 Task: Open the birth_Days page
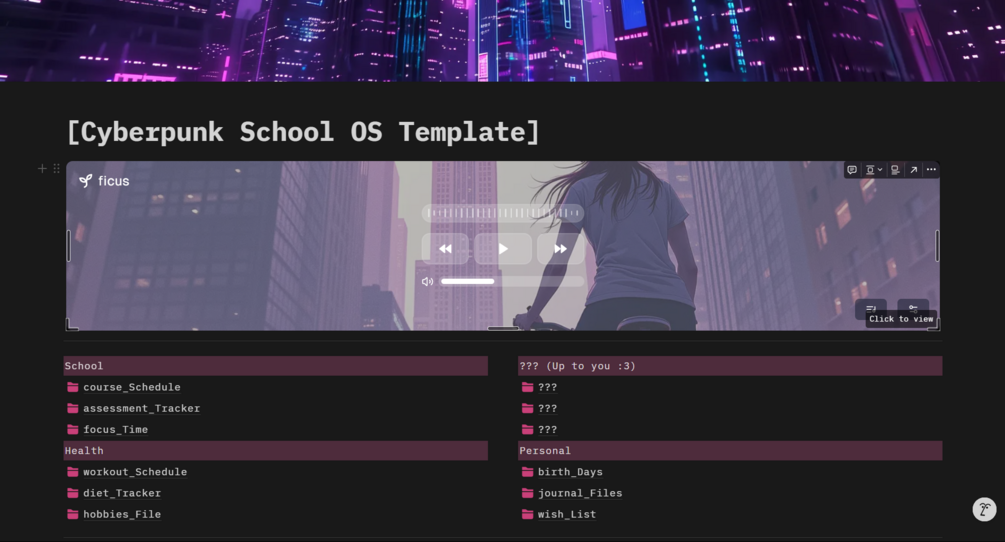tap(570, 472)
